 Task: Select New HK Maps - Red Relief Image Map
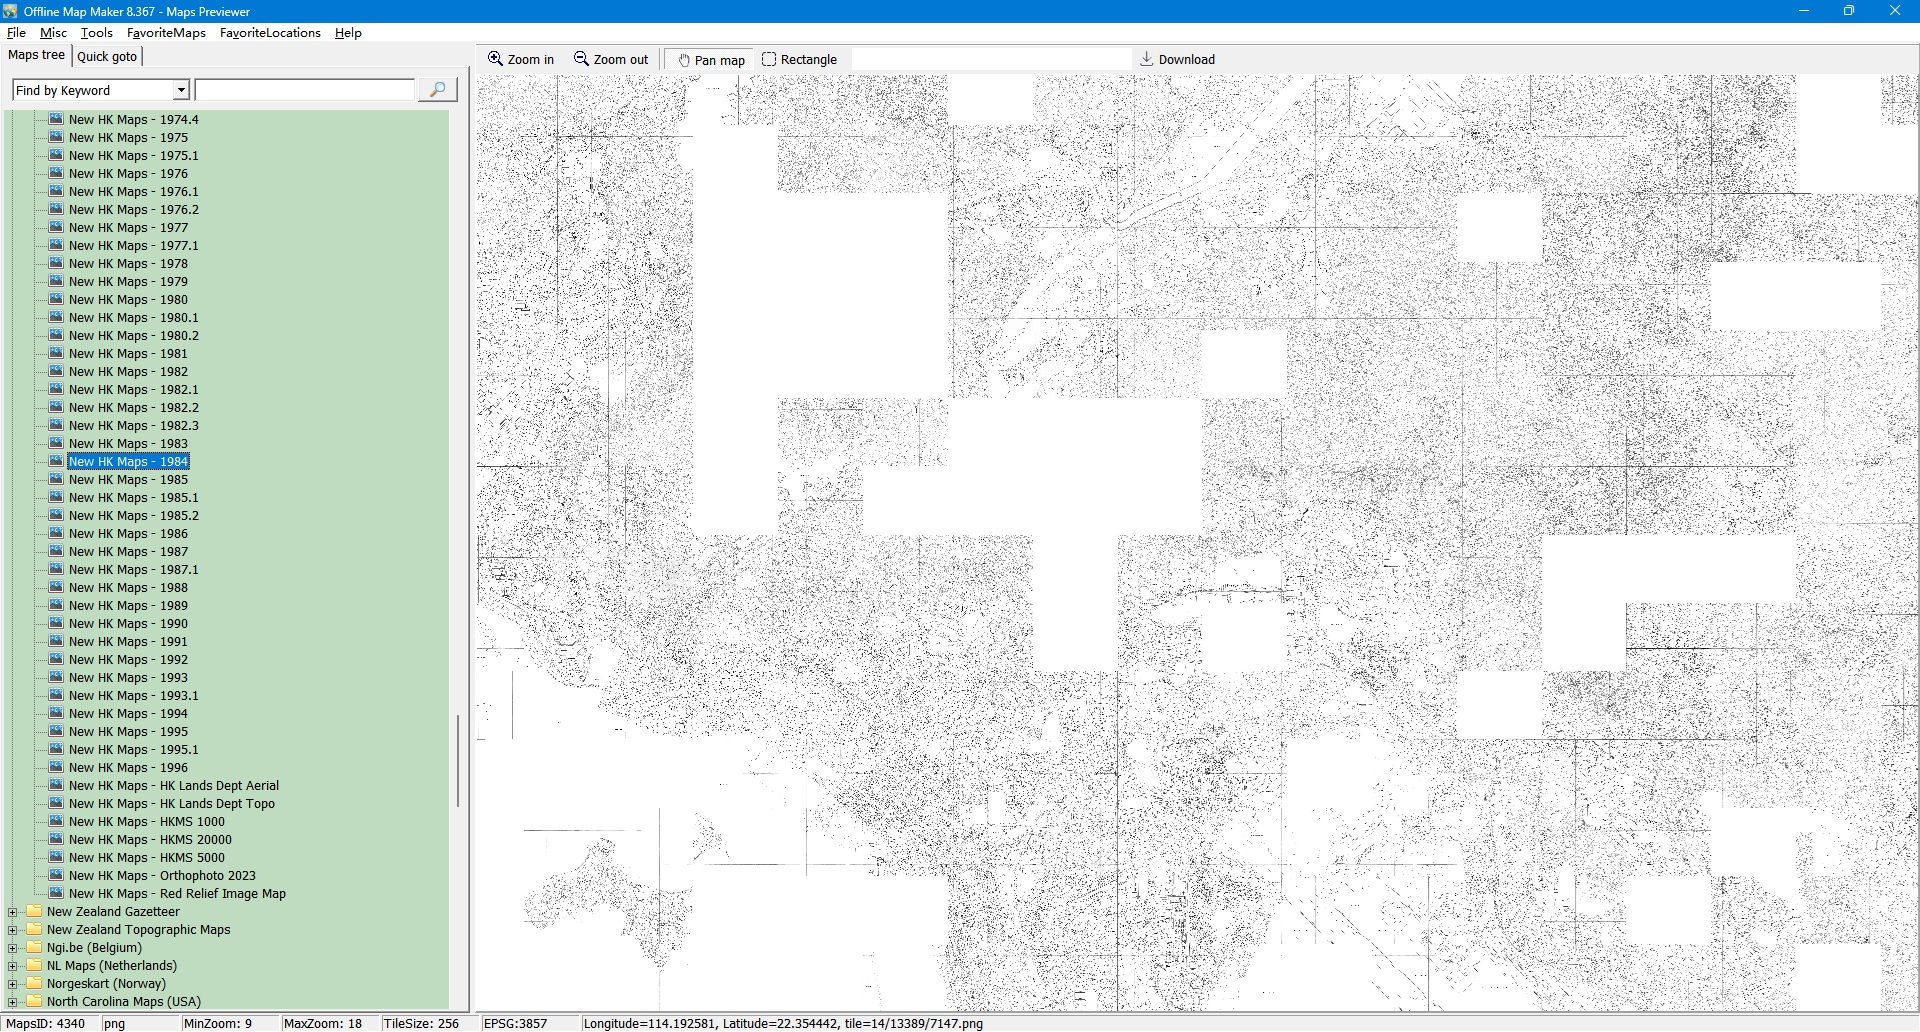(x=177, y=894)
